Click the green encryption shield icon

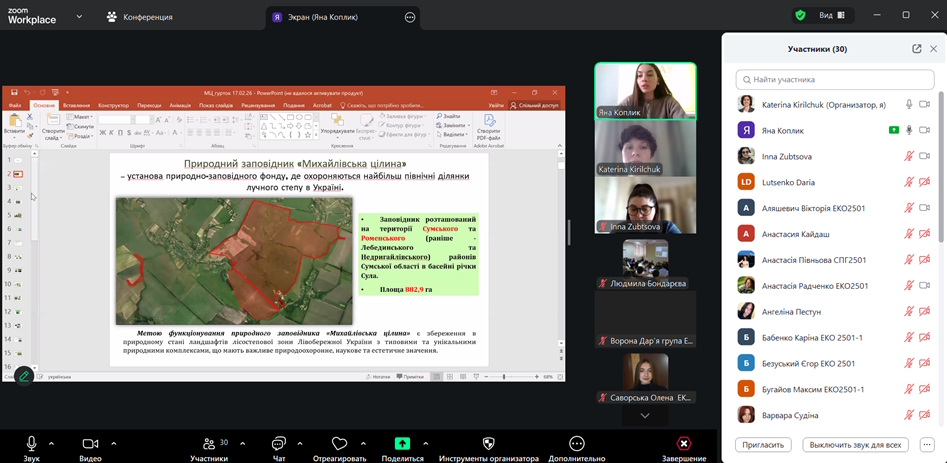(x=800, y=15)
